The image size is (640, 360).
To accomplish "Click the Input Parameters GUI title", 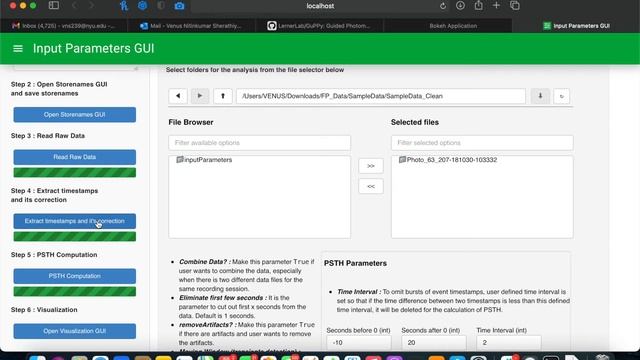I will [x=93, y=49].
